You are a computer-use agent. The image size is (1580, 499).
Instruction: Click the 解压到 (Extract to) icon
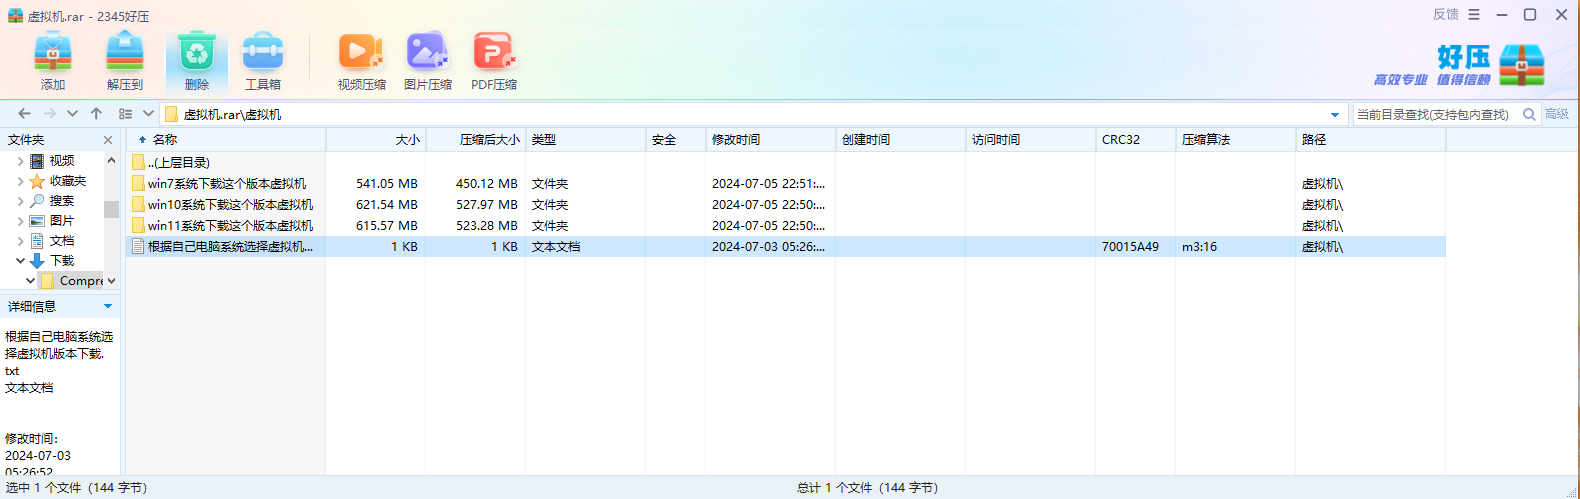coord(125,60)
